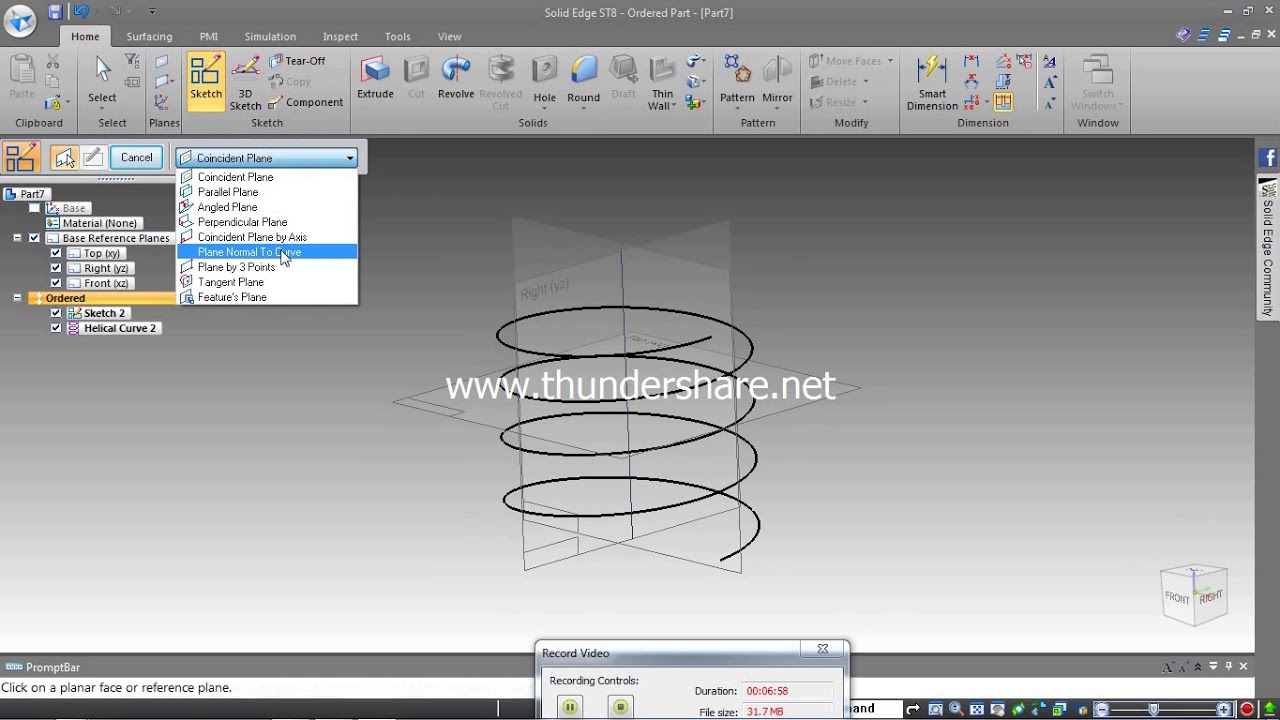Toggle visibility of Top (xy) plane

(x=56, y=253)
